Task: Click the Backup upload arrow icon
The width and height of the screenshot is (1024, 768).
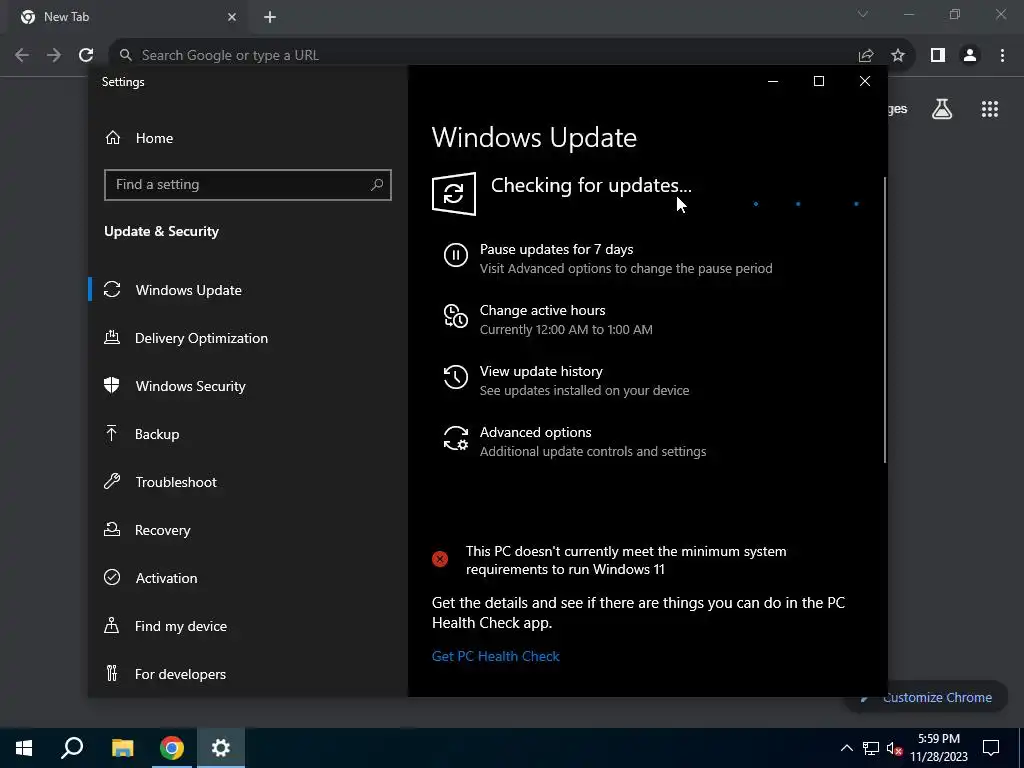Action: tap(112, 434)
